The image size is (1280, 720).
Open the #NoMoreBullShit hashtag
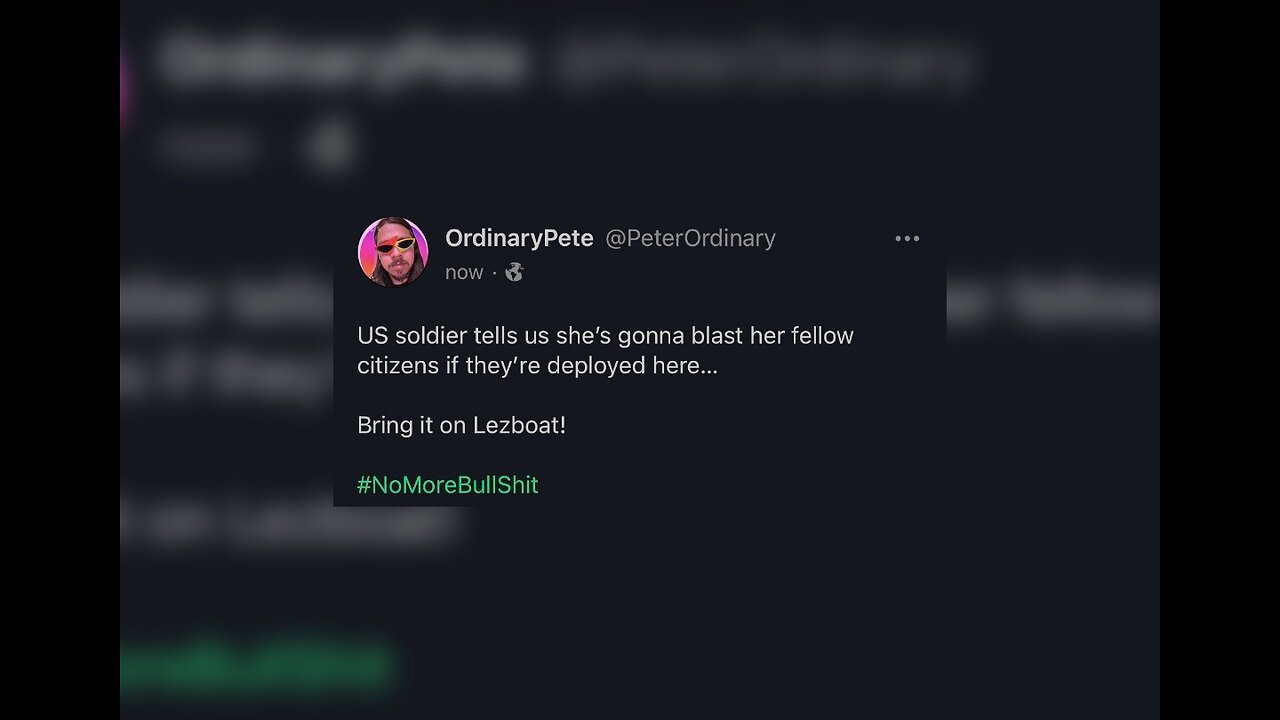(x=447, y=485)
